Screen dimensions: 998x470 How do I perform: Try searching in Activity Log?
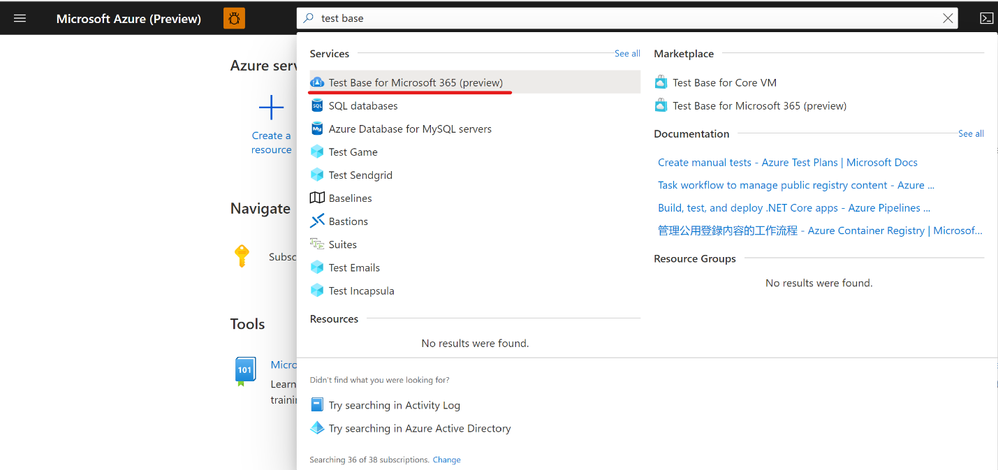coord(394,405)
